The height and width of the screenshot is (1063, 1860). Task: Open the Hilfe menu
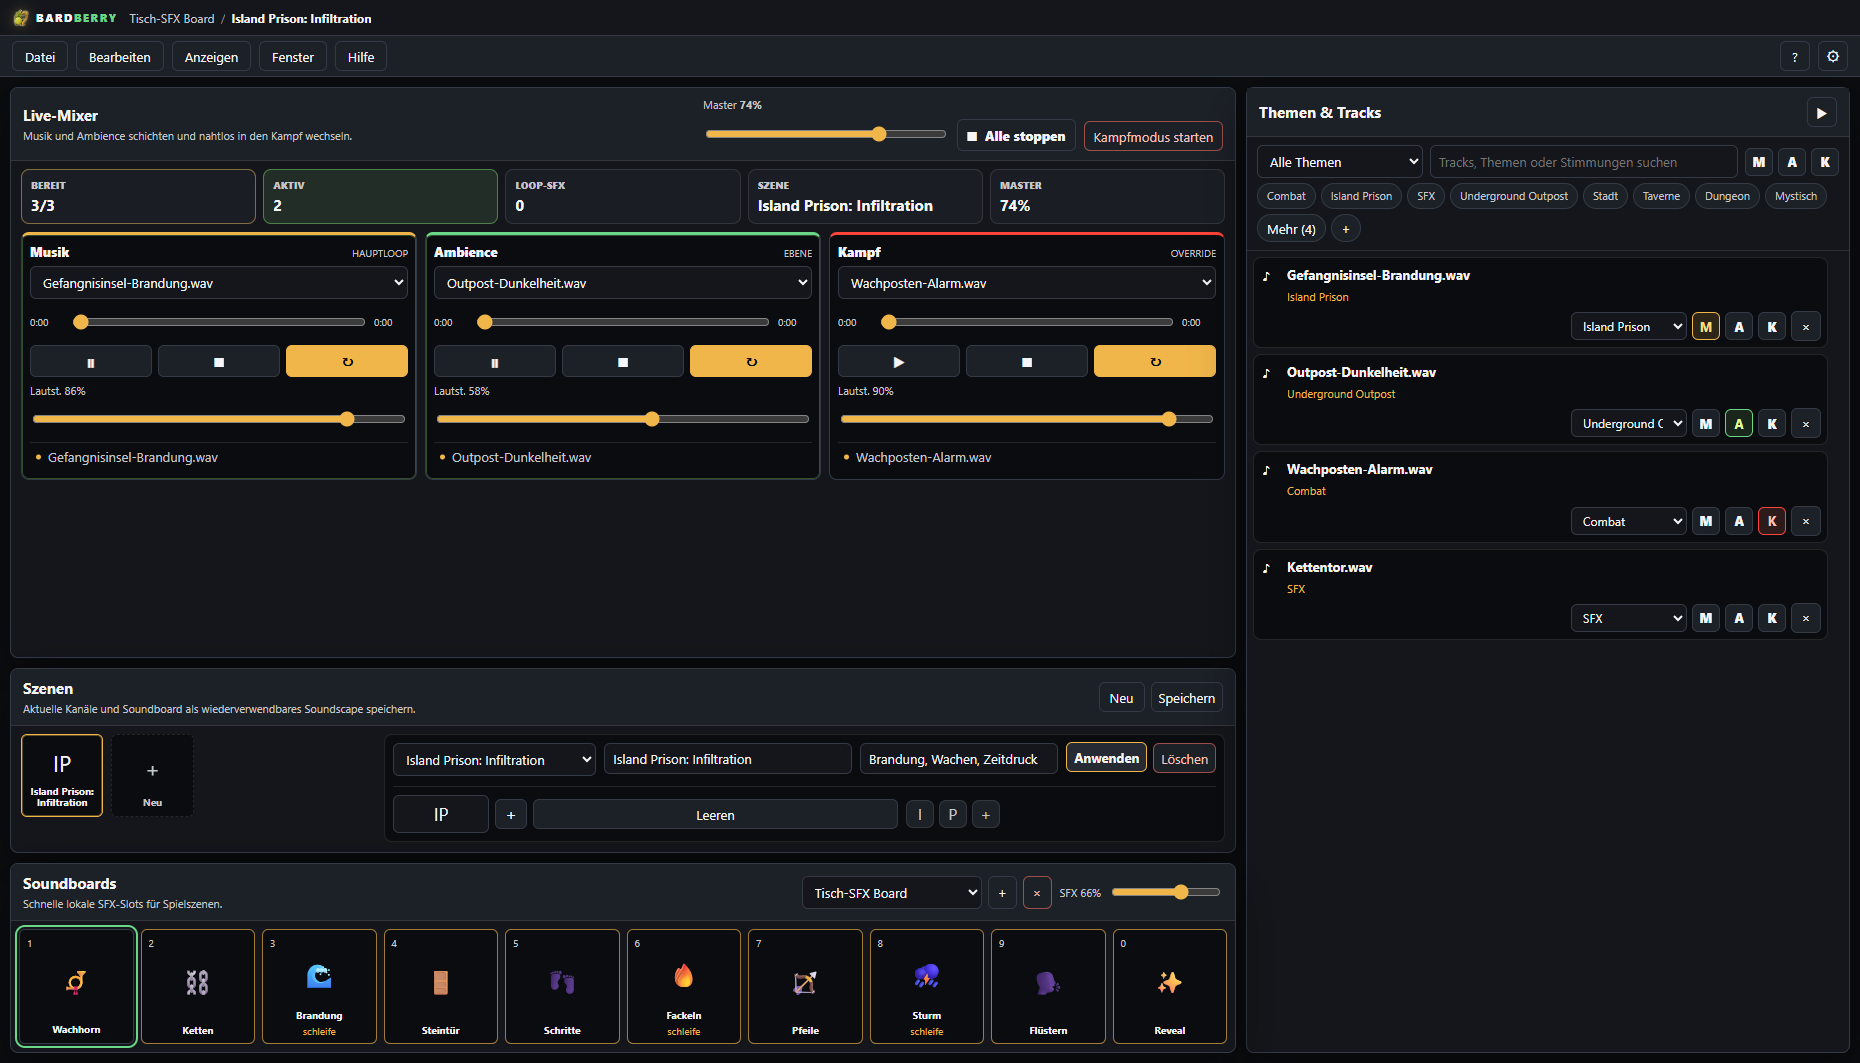(361, 57)
